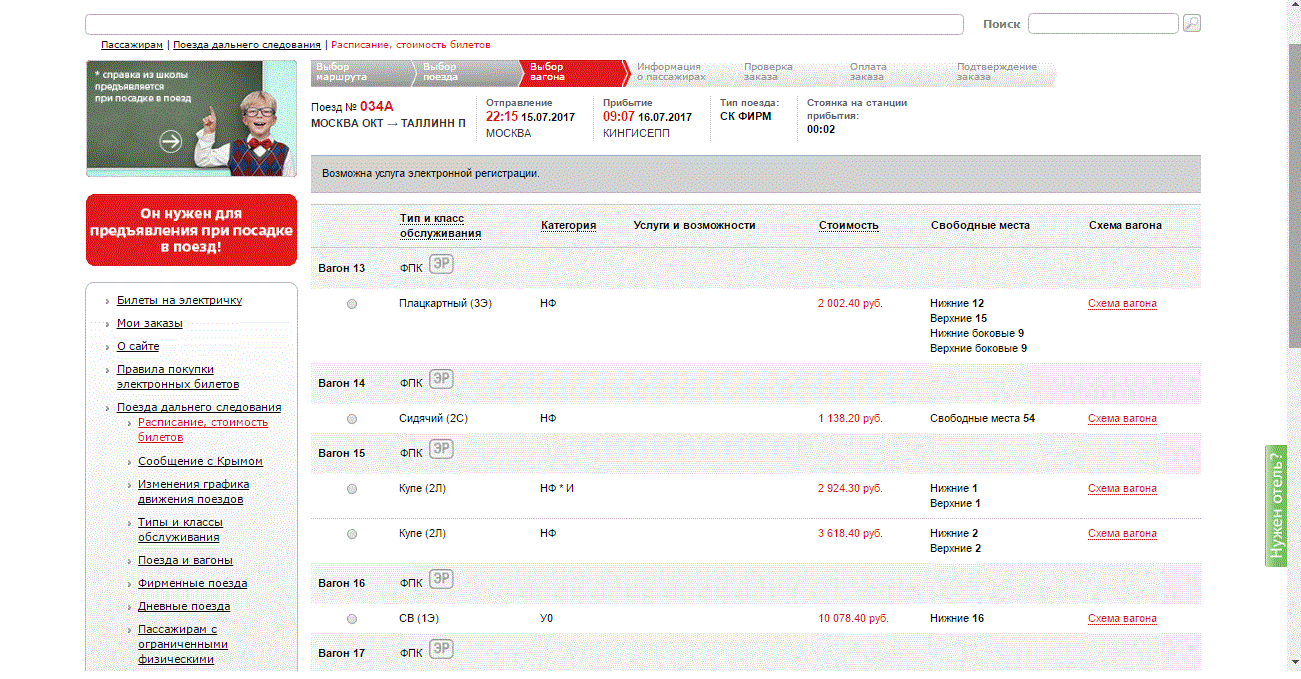Click the ЭР badge for Вагон 16
1301x679 pixels.
tap(441, 579)
